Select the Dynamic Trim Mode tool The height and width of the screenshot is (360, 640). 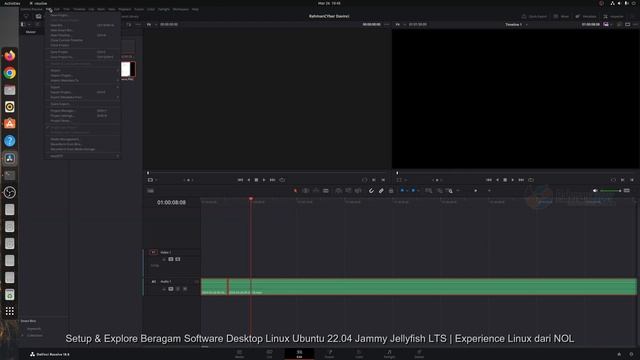click(316, 191)
